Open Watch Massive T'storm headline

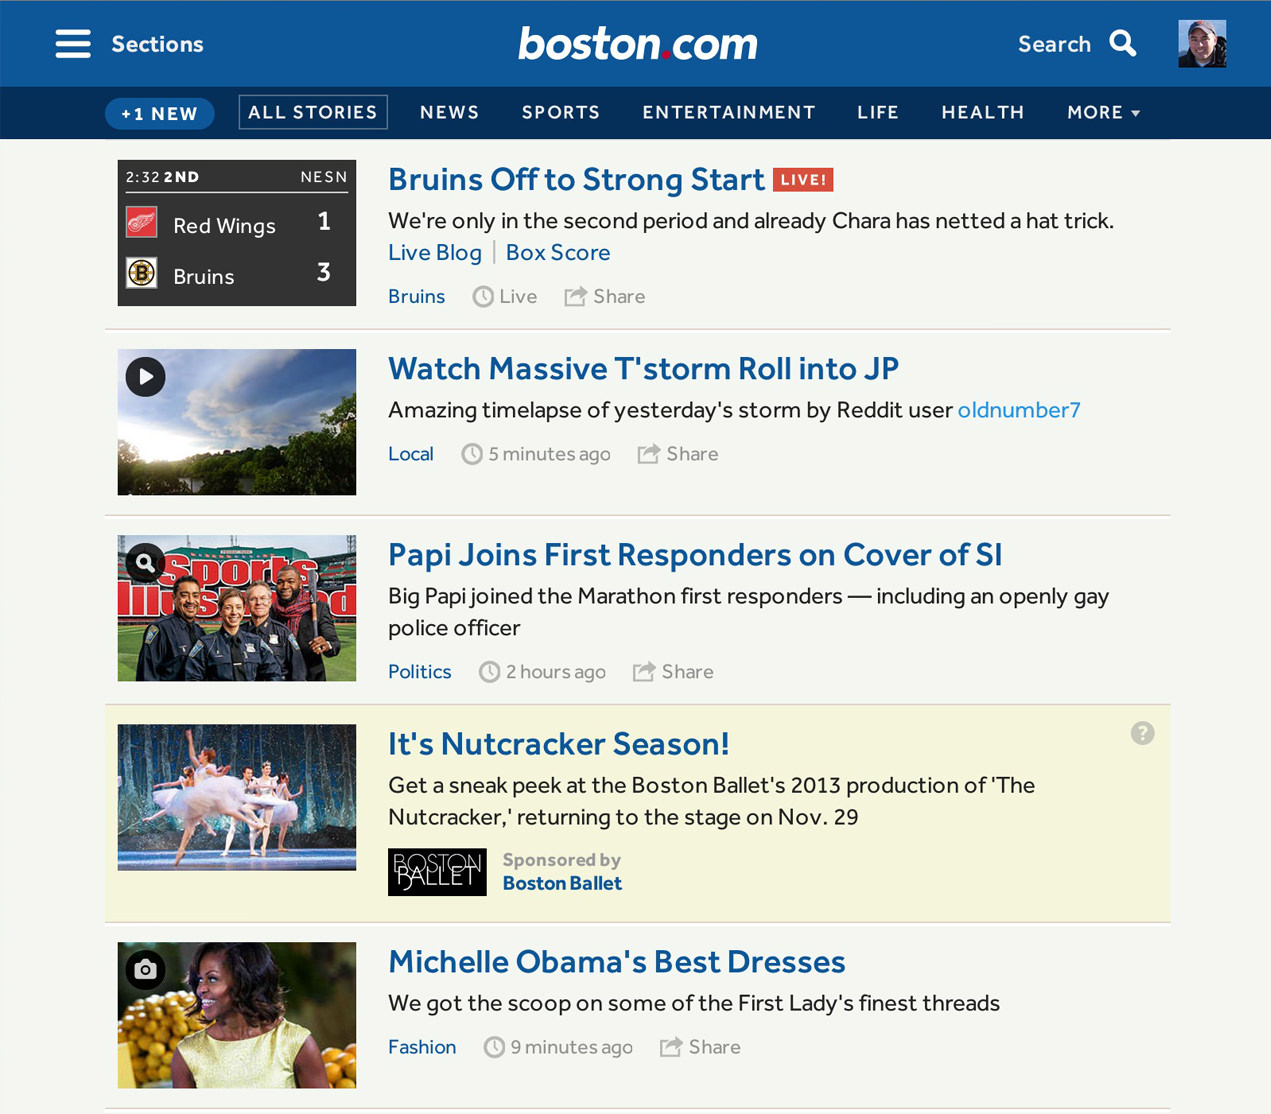point(643,368)
